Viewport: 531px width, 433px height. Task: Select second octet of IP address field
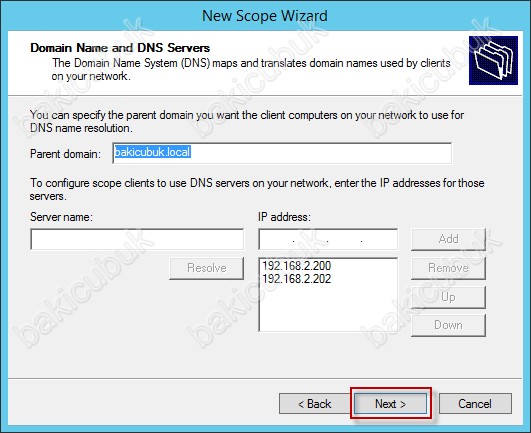pyautogui.click(x=311, y=240)
